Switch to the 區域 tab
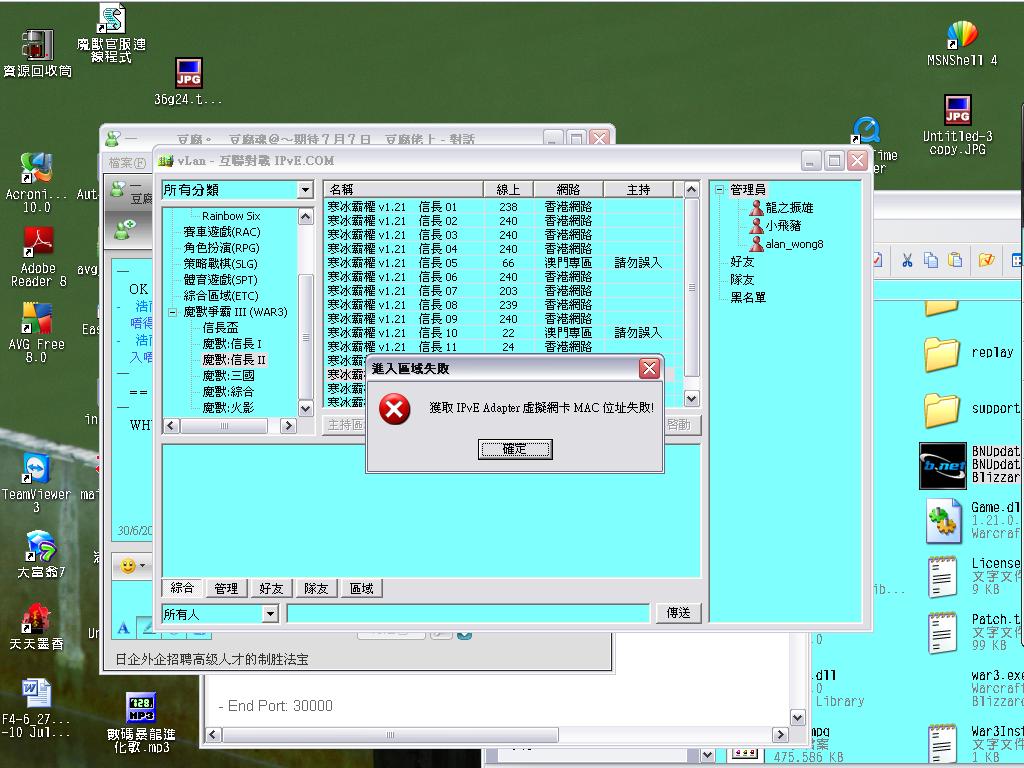The image size is (1024, 768). pos(361,588)
